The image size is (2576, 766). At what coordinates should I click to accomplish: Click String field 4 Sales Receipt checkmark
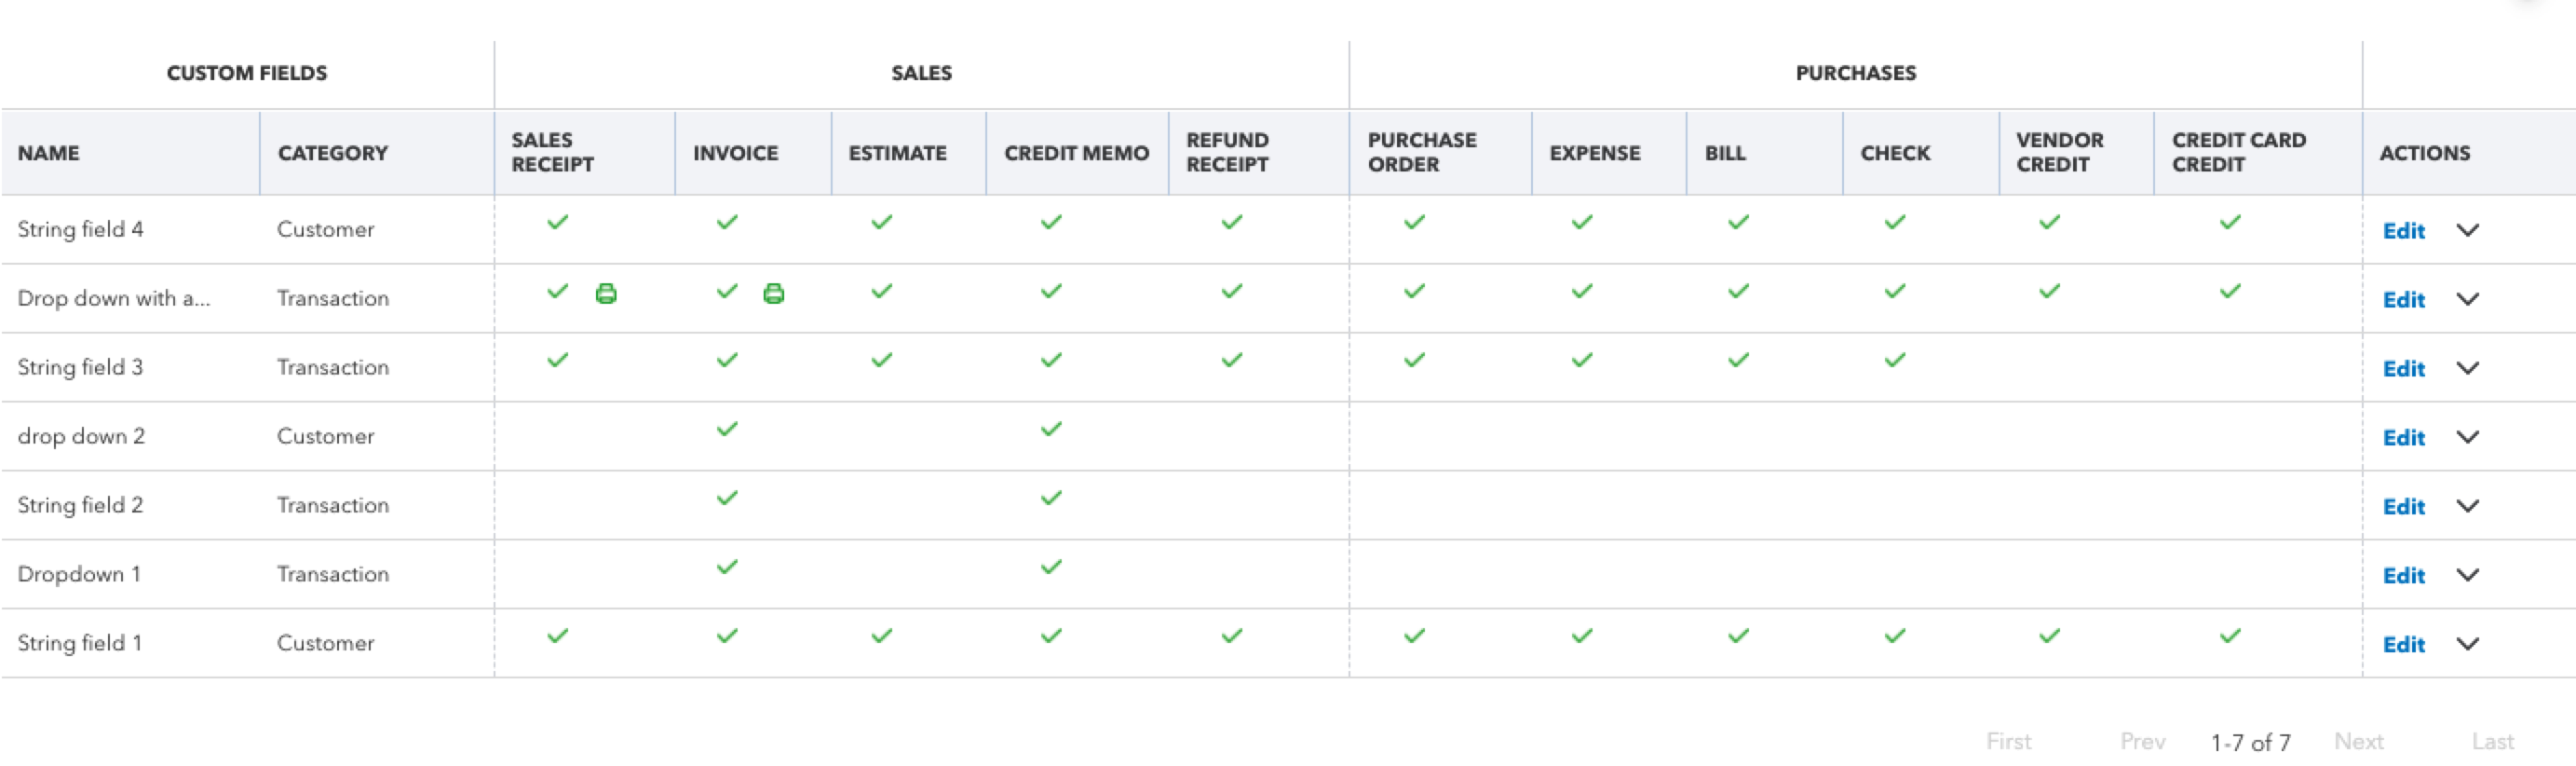[557, 222]
